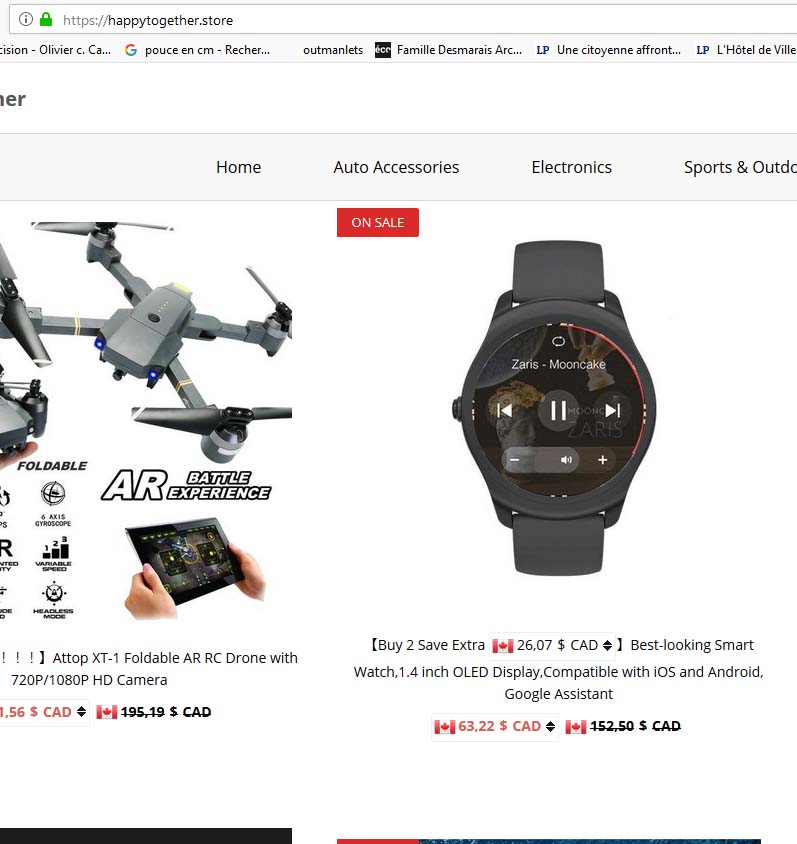
Task: Click the site information icon in address bar
Action: 26,20
